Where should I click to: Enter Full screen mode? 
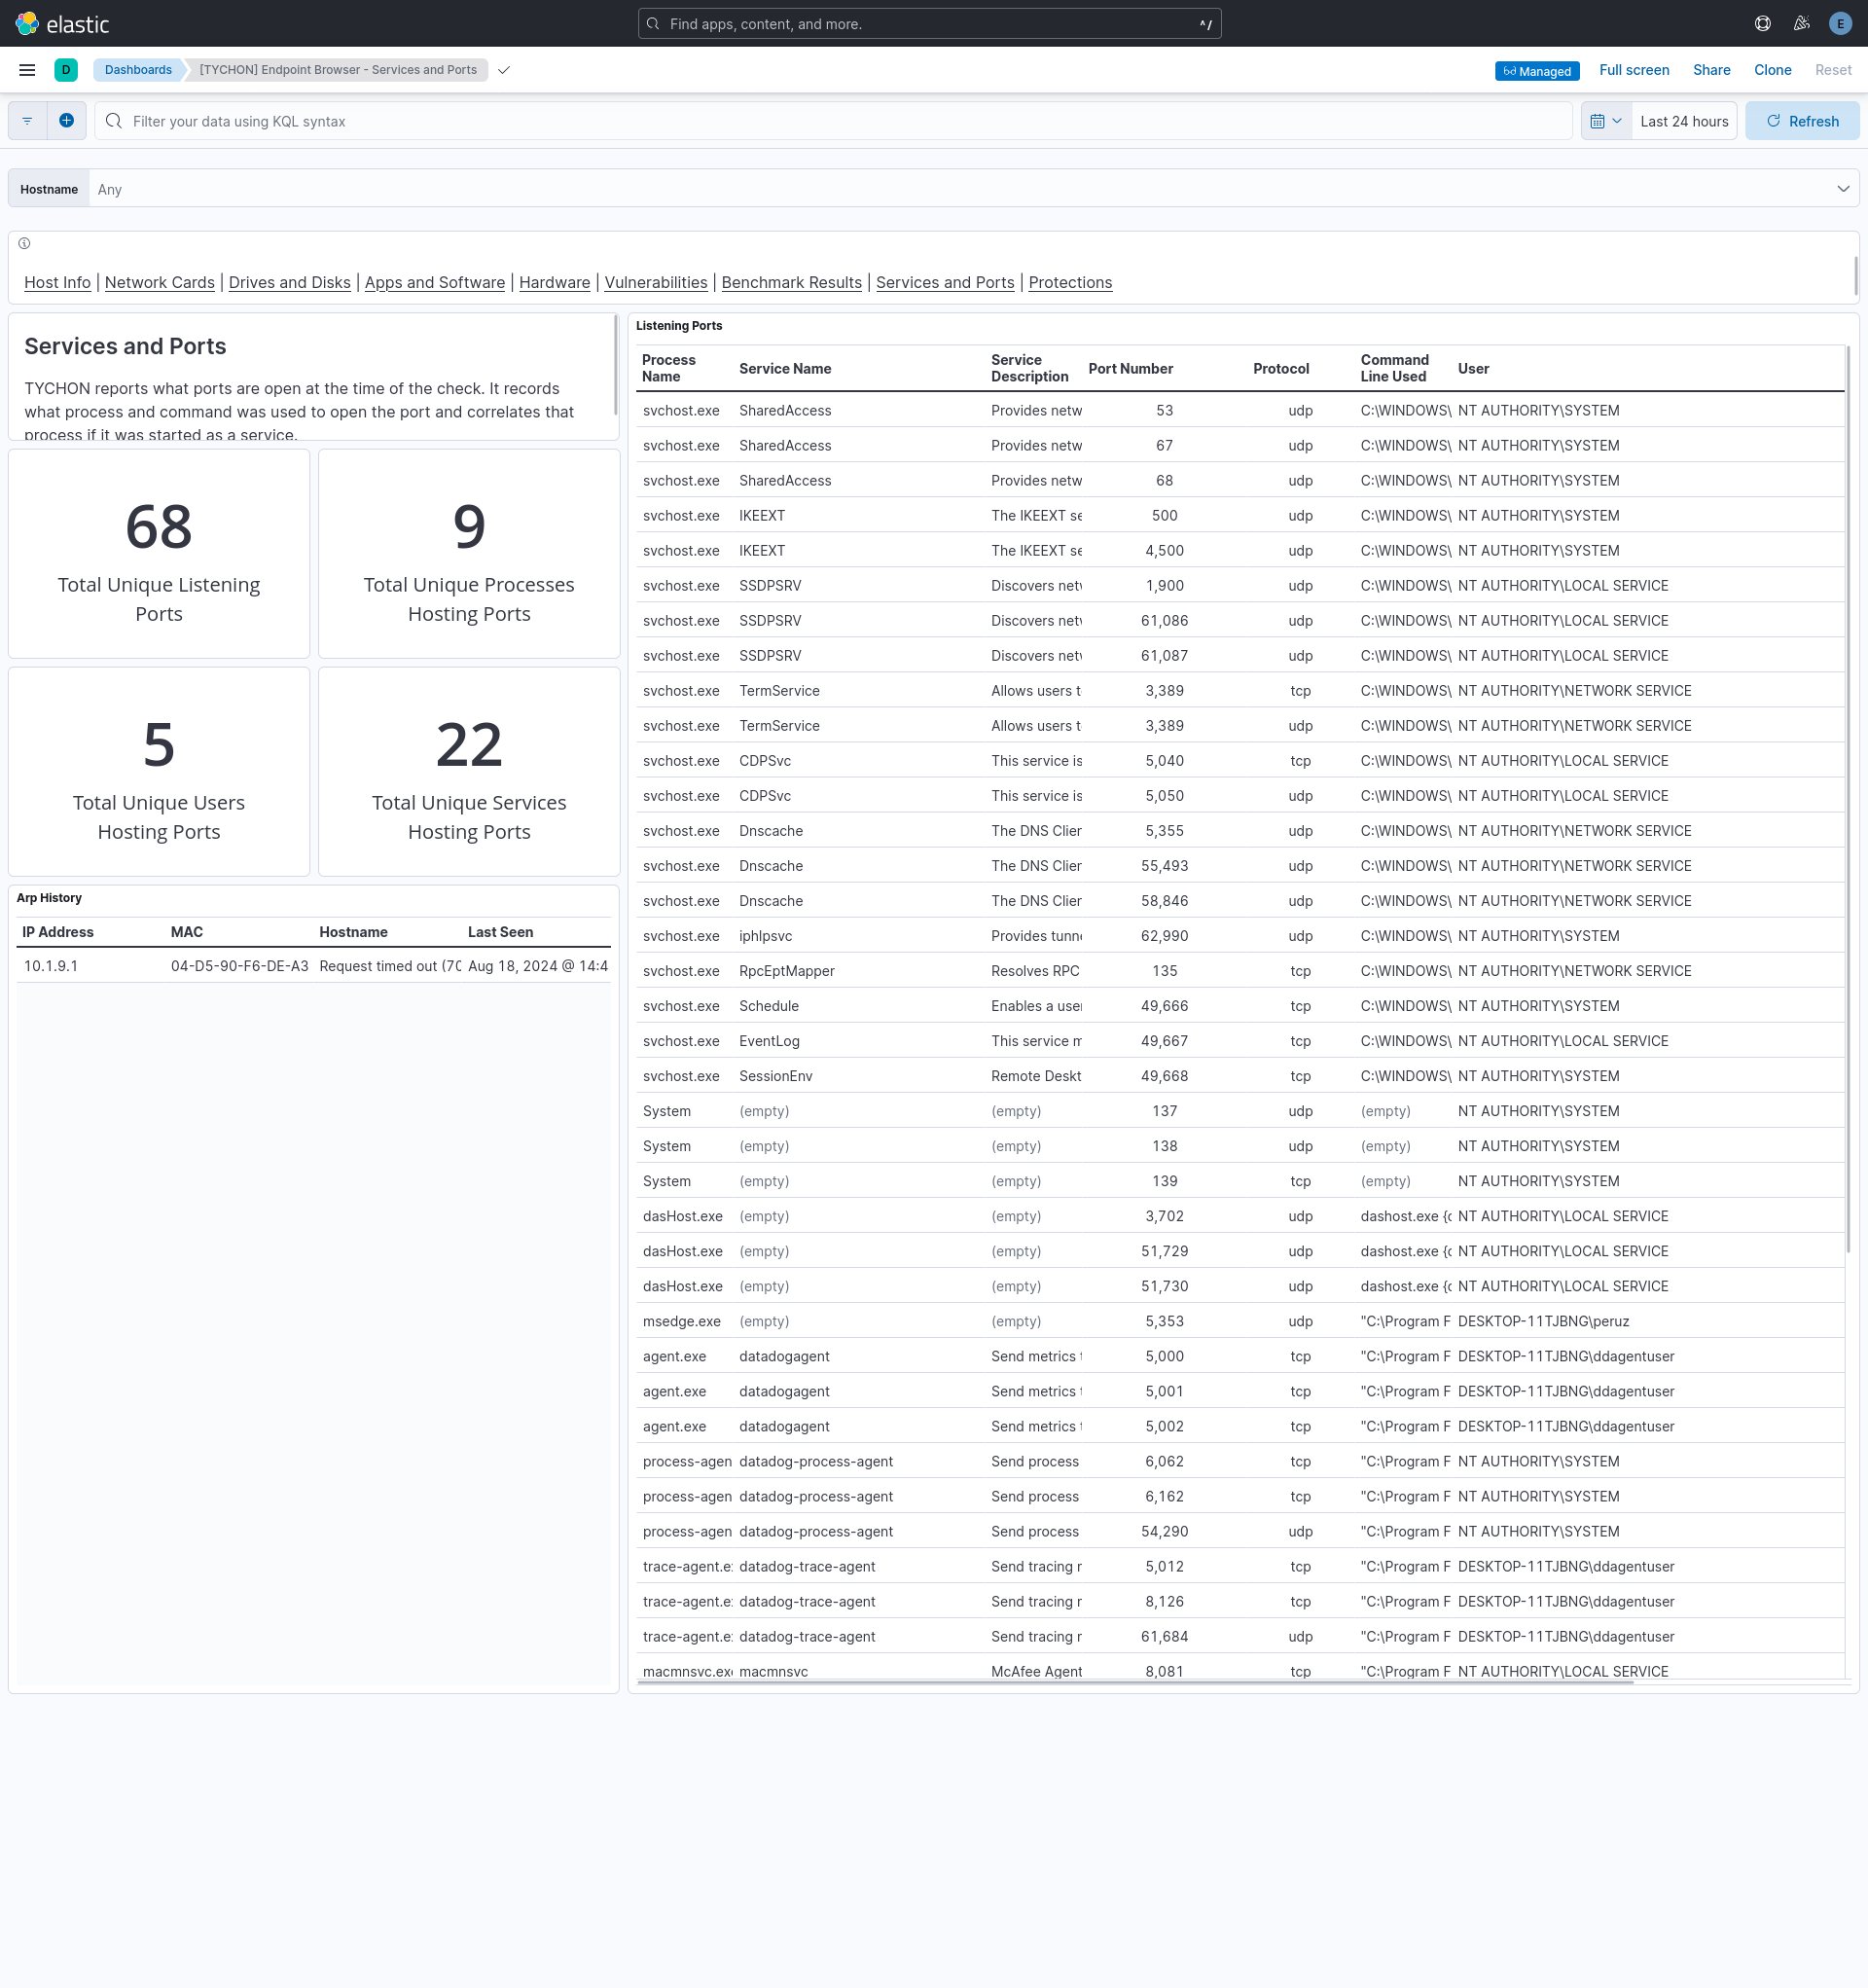click(x=1634, y=70)
